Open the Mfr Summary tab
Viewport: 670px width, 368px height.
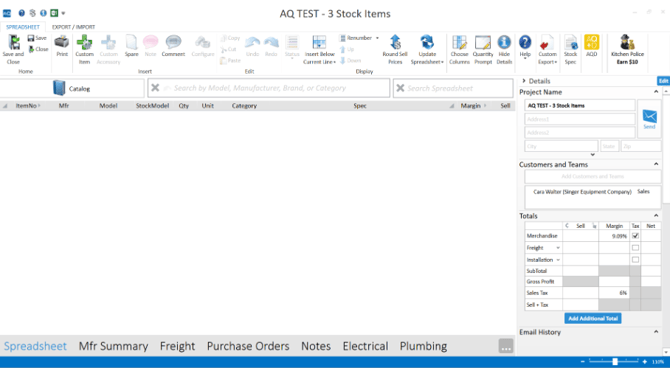[113, 346]
